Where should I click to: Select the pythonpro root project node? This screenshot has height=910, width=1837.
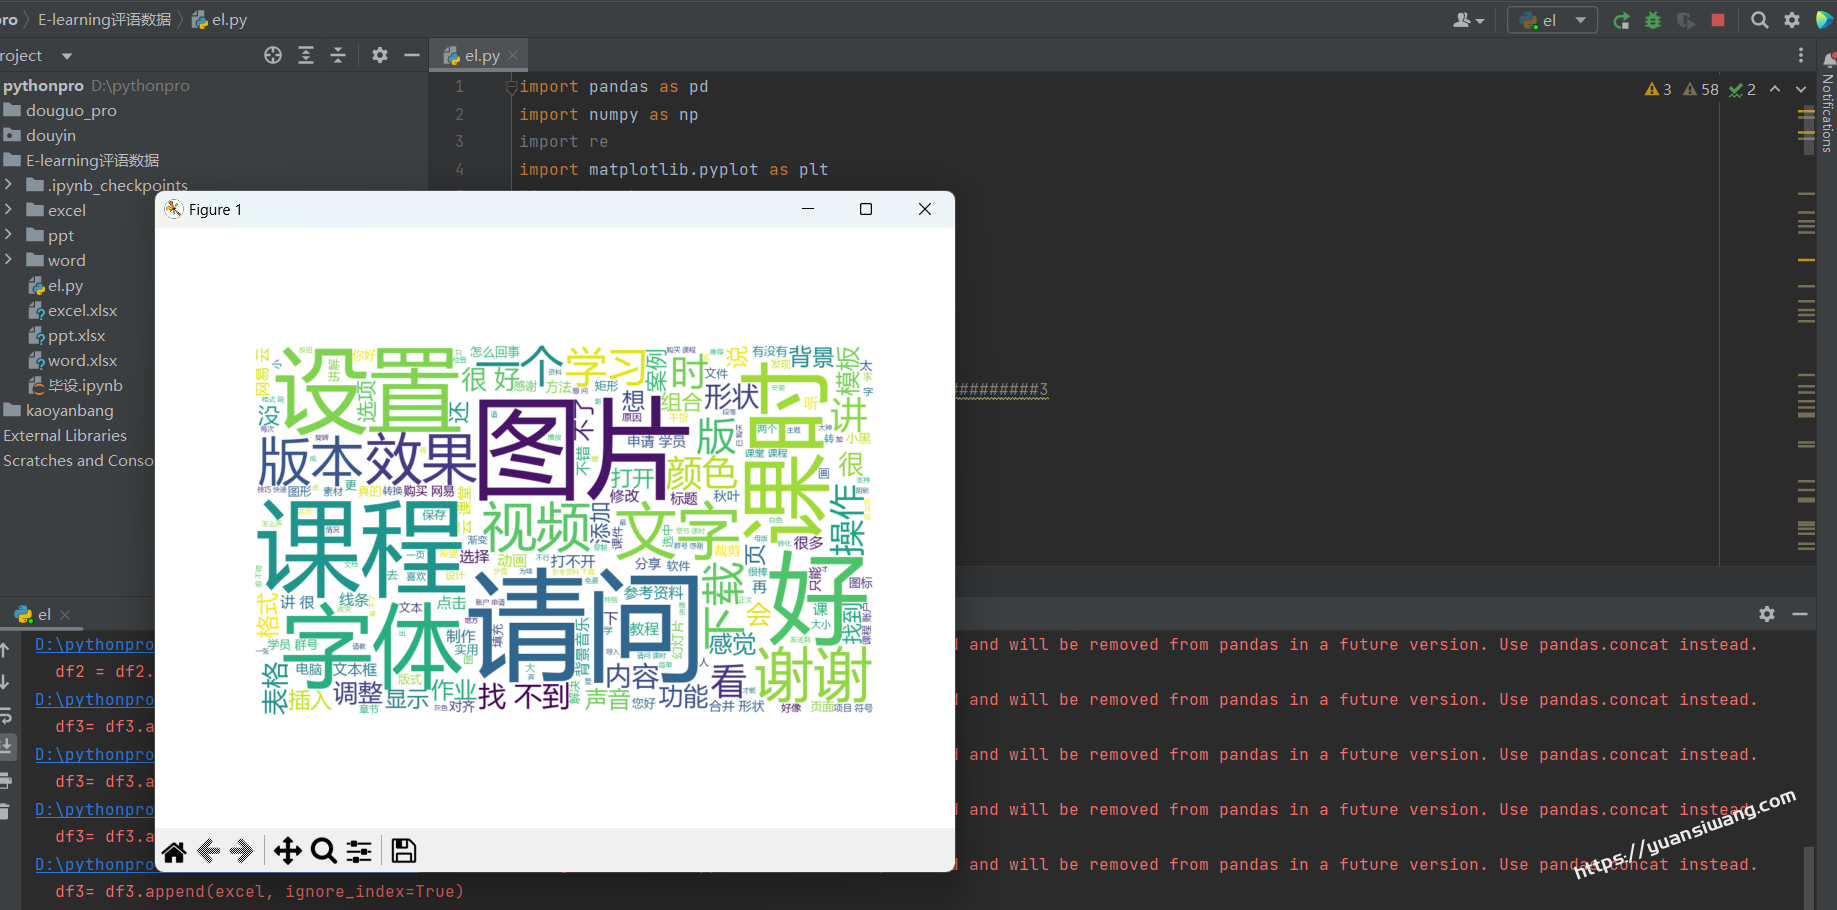pos(44,85)
